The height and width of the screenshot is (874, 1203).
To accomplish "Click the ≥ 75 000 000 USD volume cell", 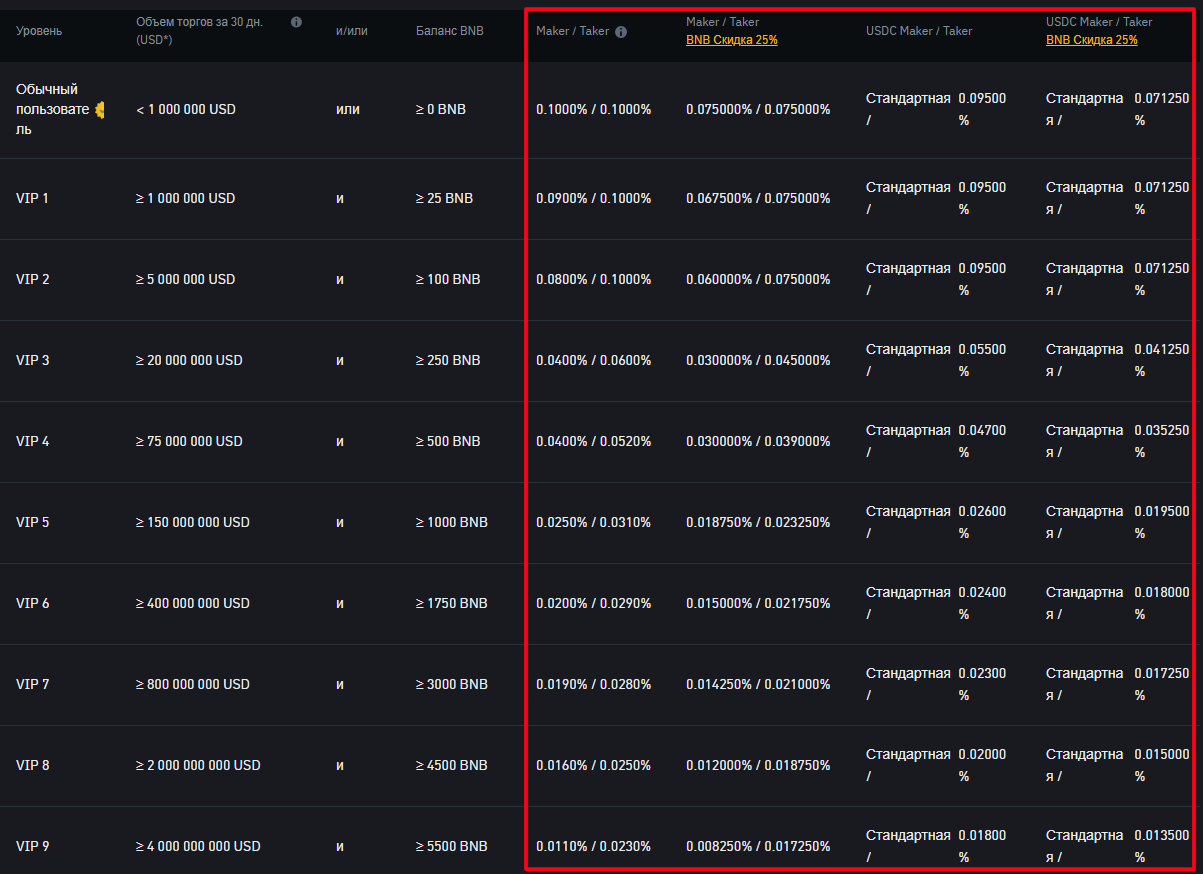I will [189, 441].
